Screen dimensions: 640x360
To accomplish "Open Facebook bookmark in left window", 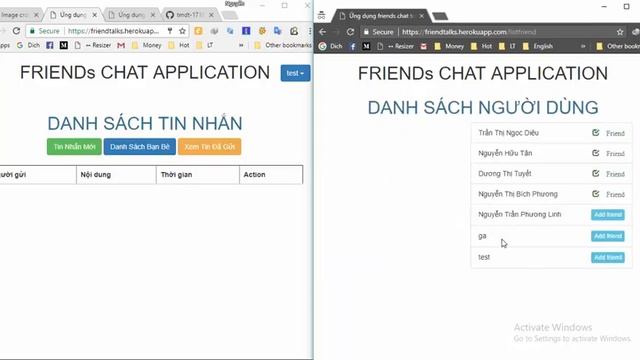I will [x=49, y=45].
